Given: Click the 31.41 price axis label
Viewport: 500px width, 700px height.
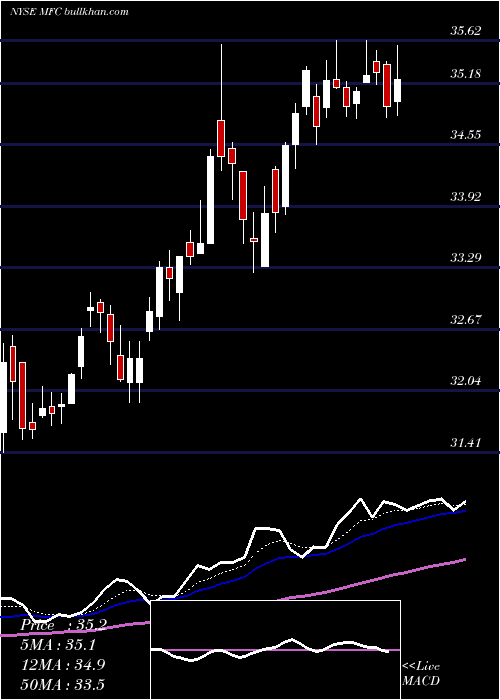Looking at the screenshot, I should [466, 443].
